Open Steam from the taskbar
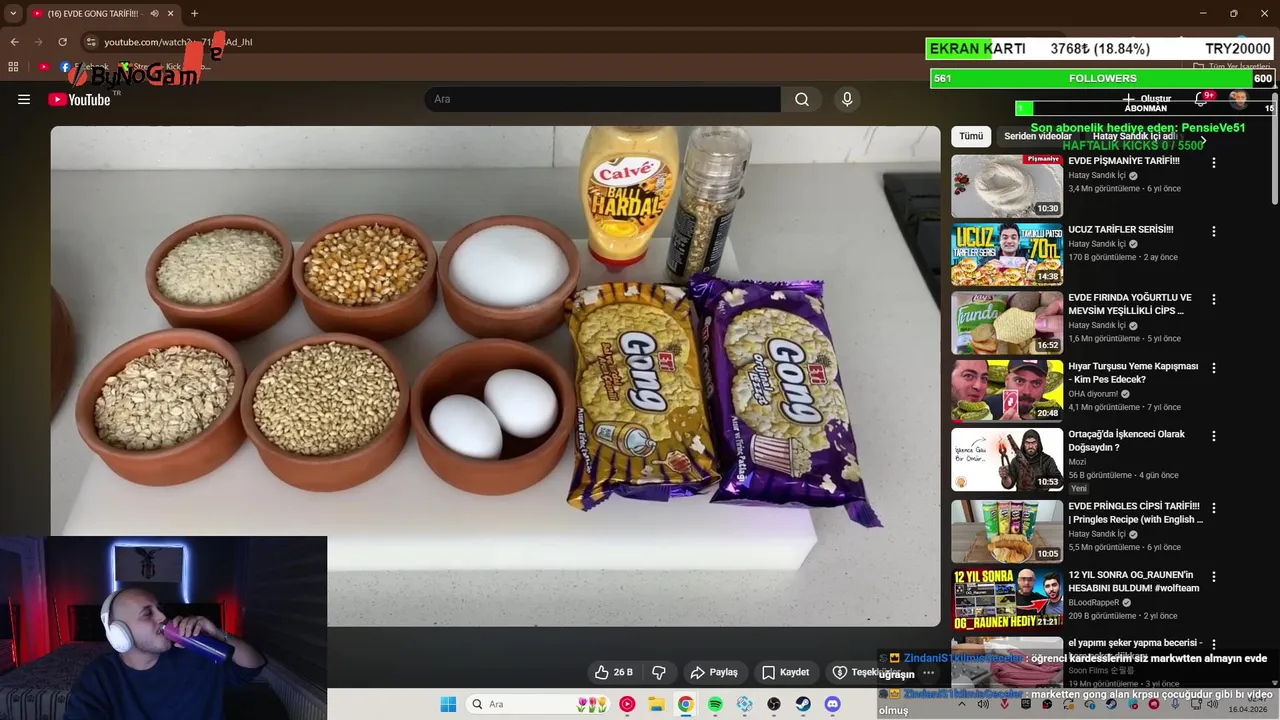Screen dimensions: 1280x720 pos(803,704)
